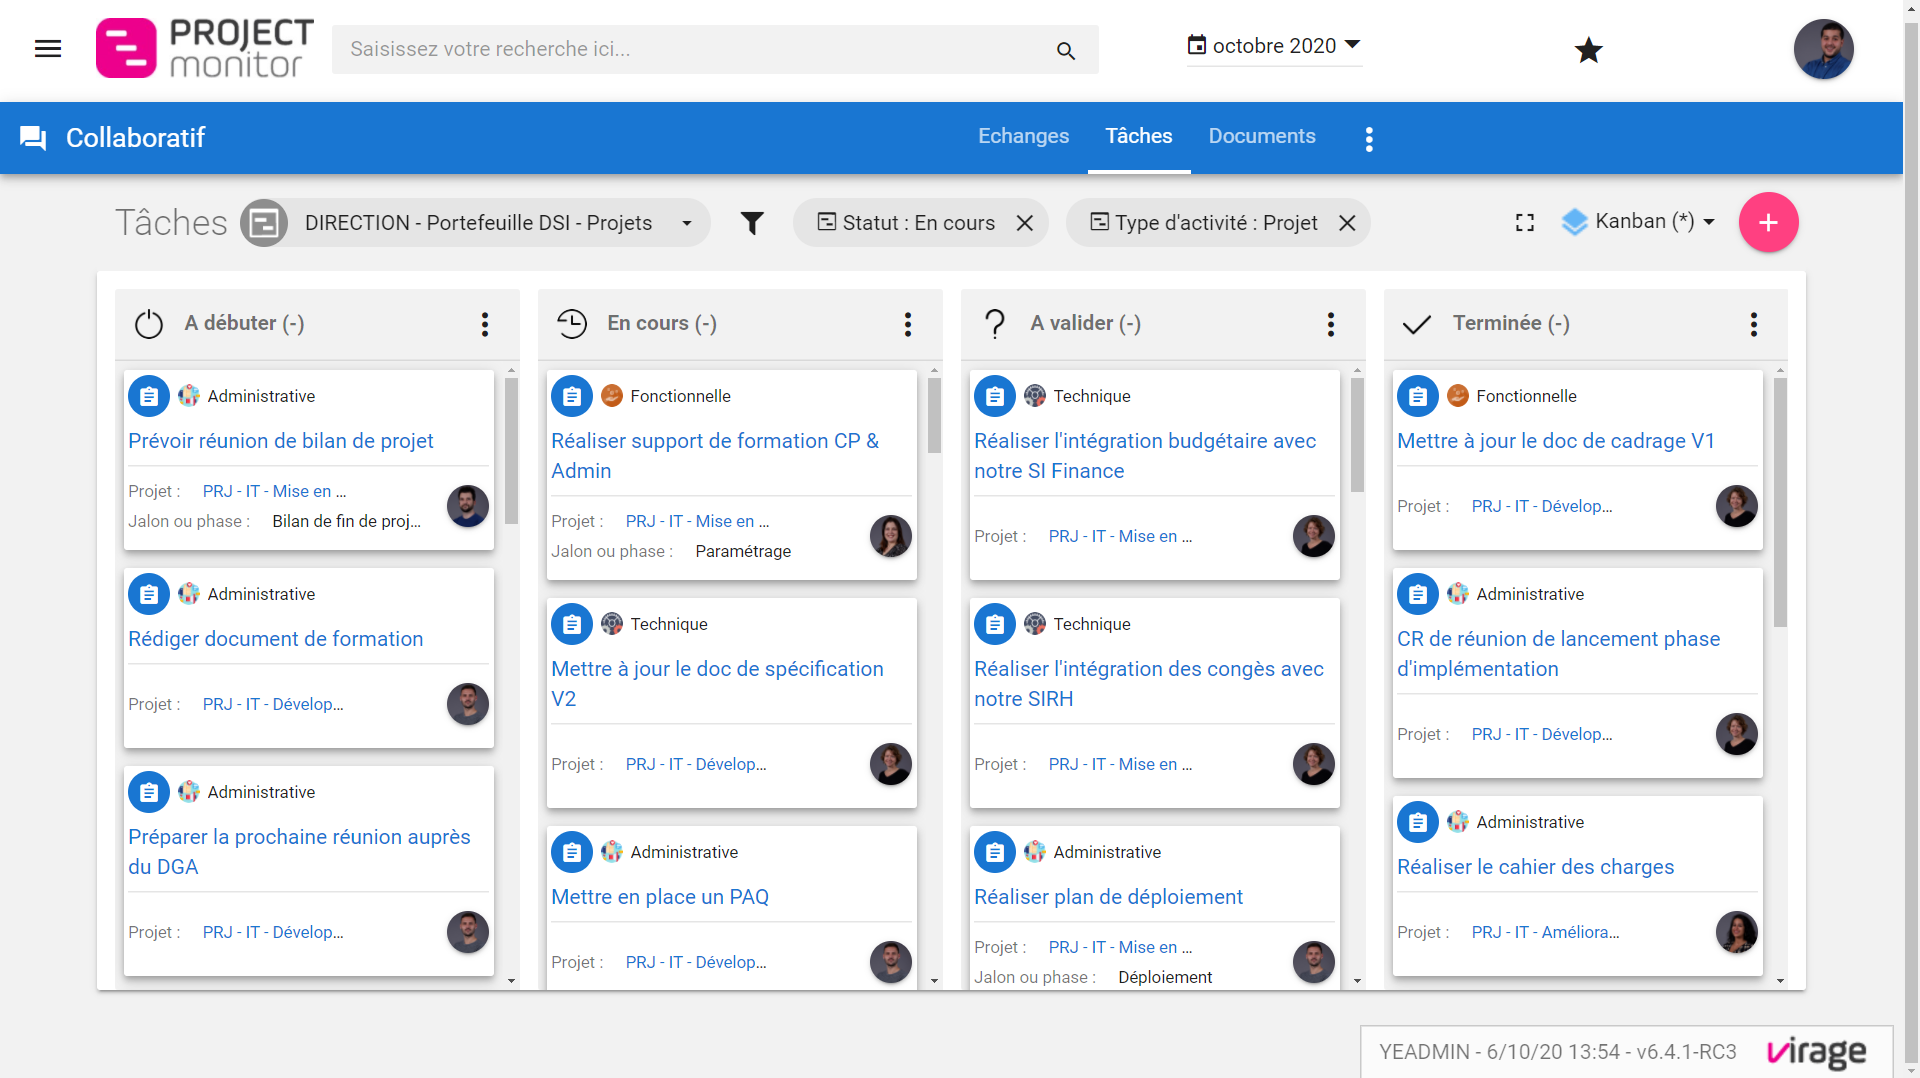Screen dimensions: 1920x1078
Task: Expand the 'DIRECTION - Portefeuille DSI - Projets' selector
Action: tap(686, 223)
